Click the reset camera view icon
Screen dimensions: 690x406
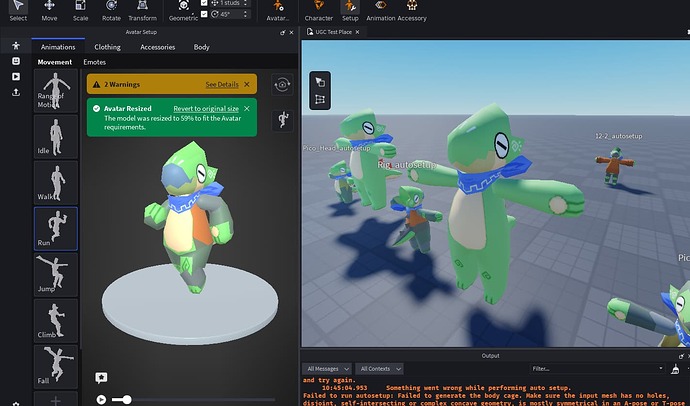(282, 85)
